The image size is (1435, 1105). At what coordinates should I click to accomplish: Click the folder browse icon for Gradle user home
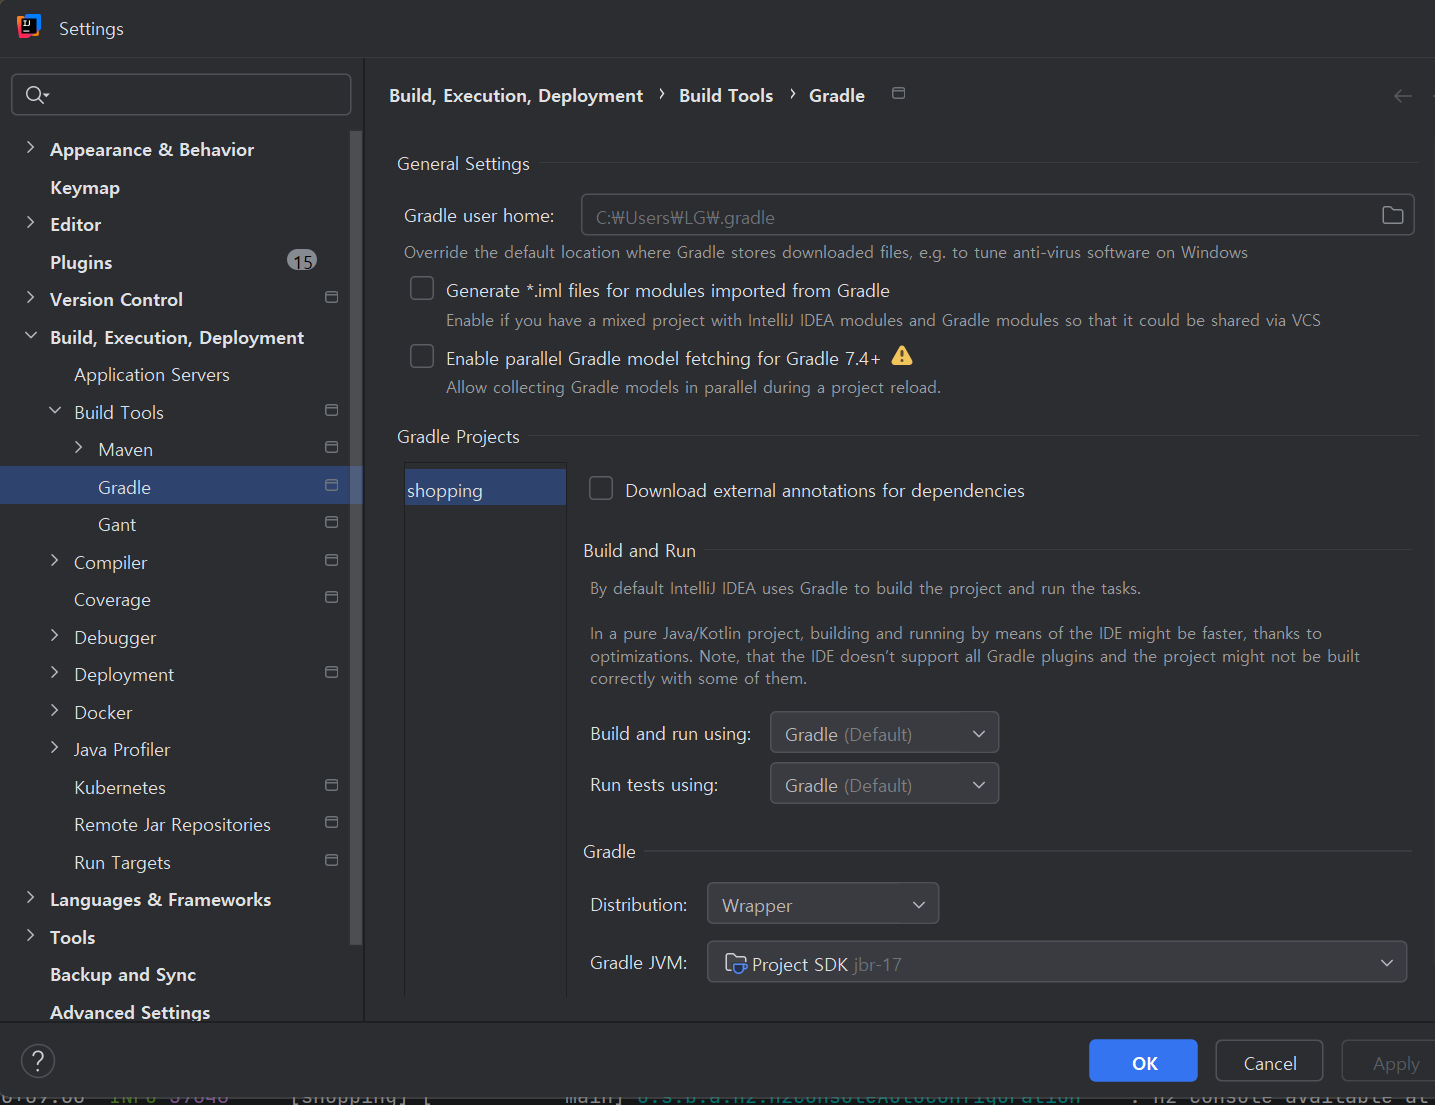tap(1392, 215)
